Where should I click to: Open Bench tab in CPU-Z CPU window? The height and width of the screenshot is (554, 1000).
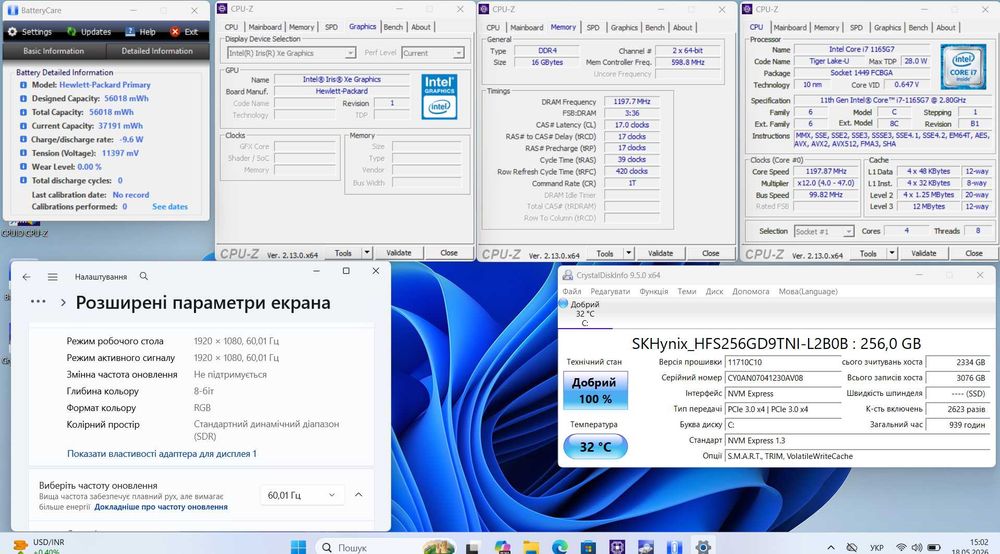[x=918, y=27]
